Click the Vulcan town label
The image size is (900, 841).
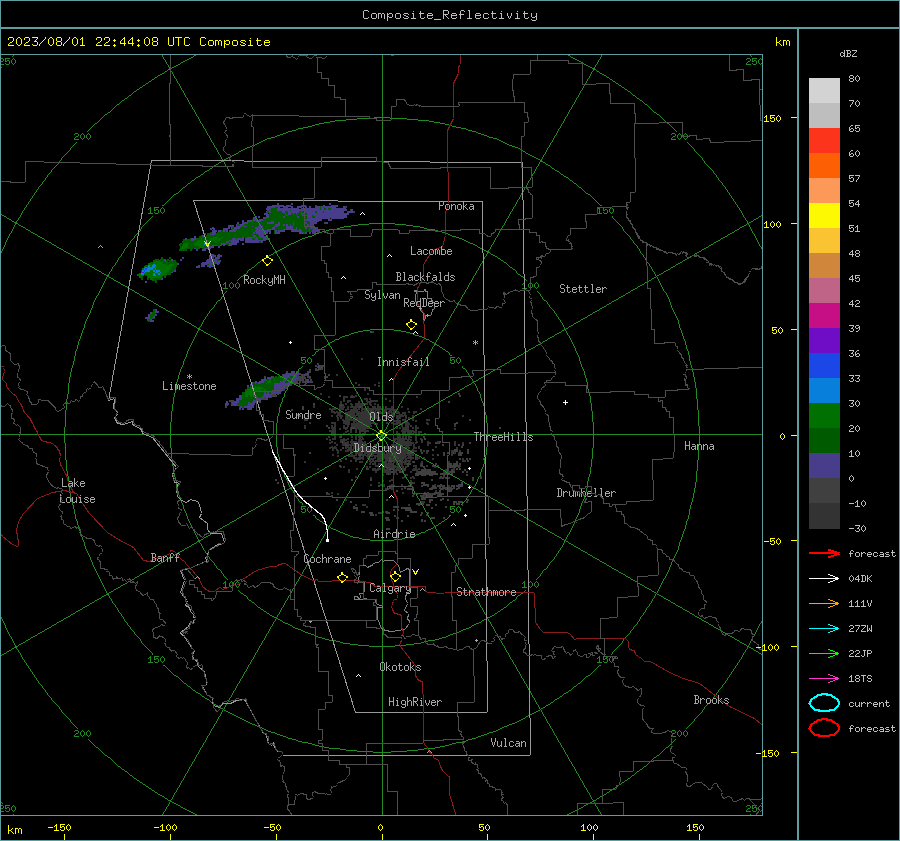(x=508, y=743)
